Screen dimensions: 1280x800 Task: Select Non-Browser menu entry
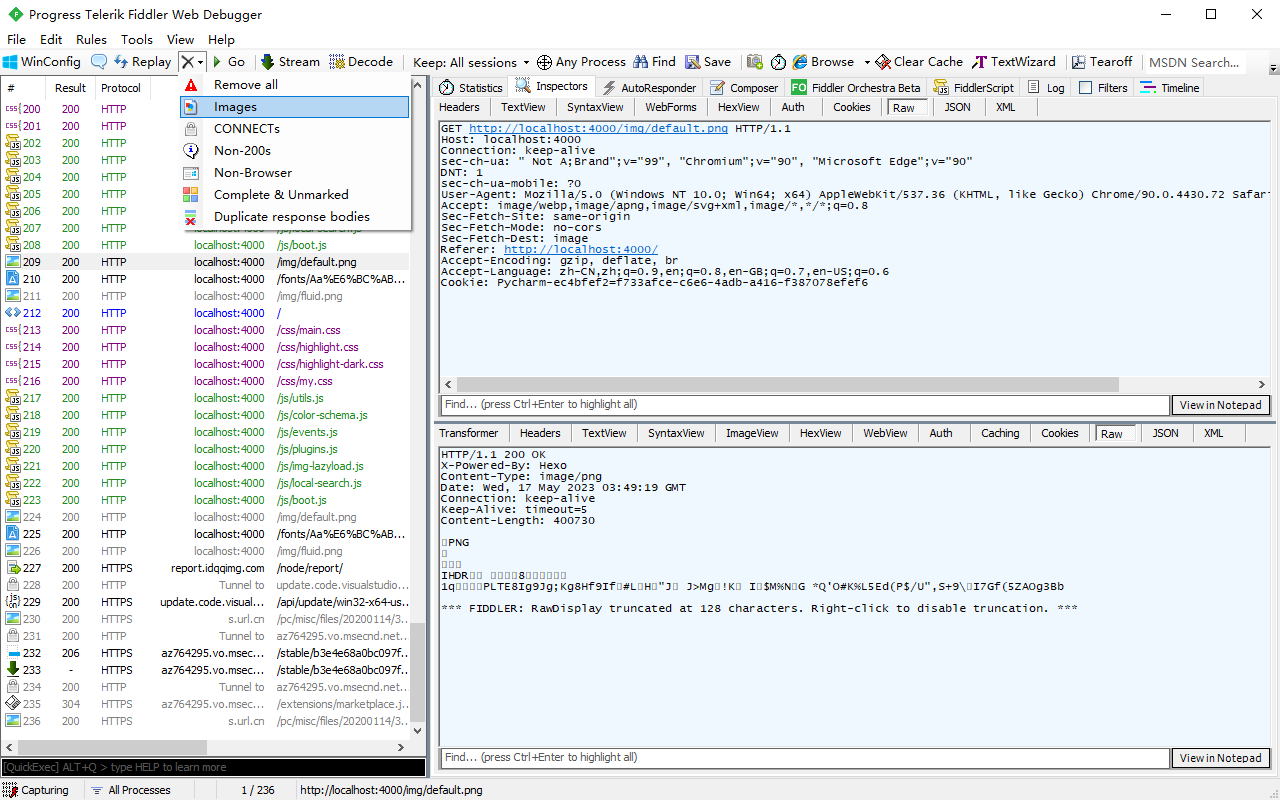(x=295, y=173)
